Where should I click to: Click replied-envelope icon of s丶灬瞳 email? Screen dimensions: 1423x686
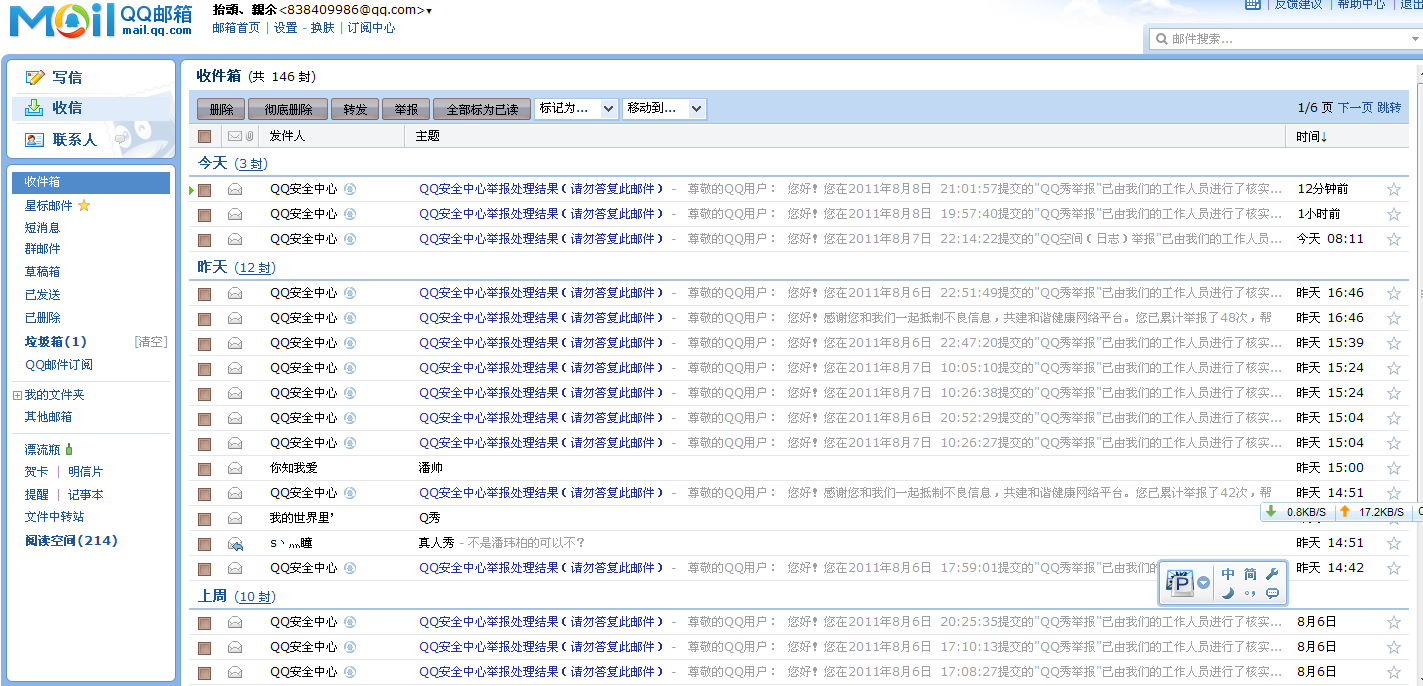(x=235, y=543)
